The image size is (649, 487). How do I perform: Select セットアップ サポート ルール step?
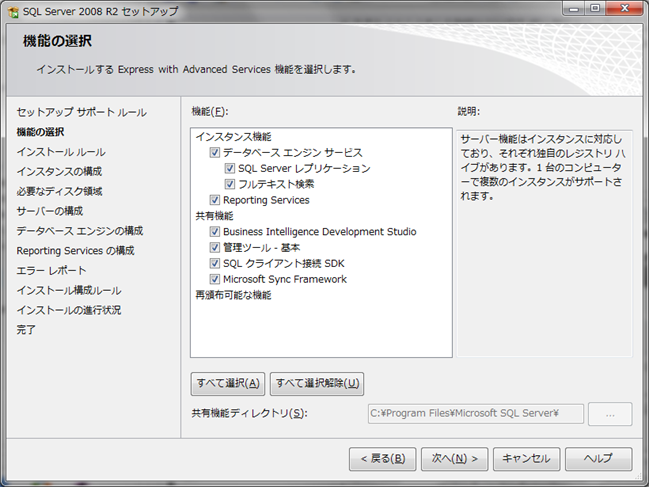[x=82, y=112]
